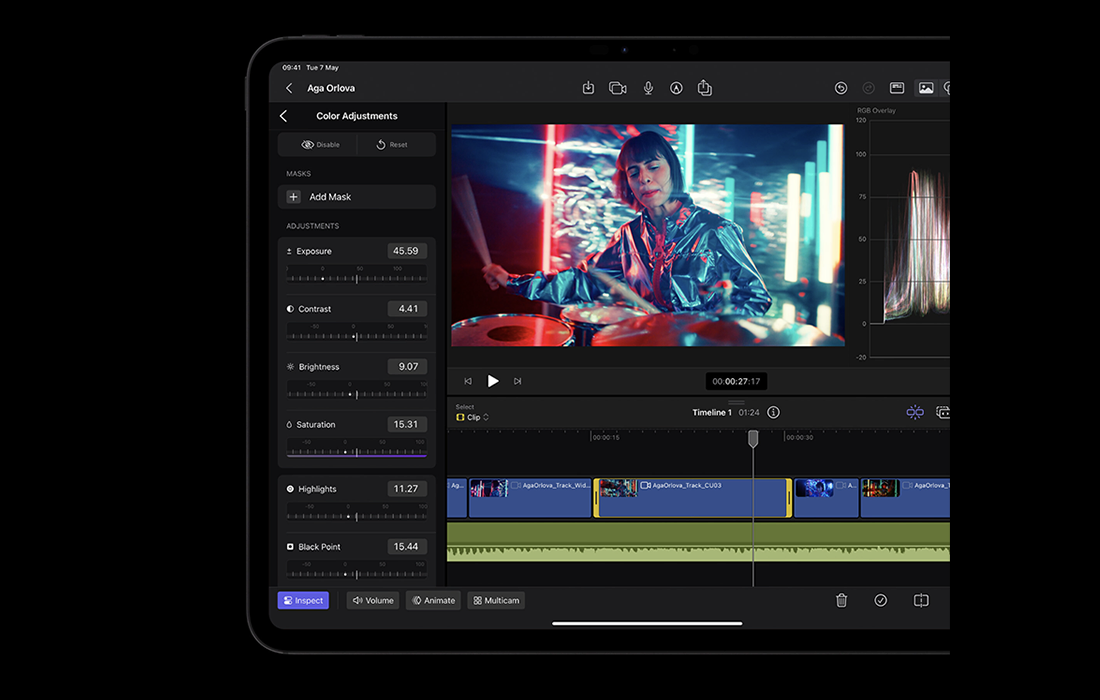
Task: Toggle the checkmark enable/disable clip button
Action: [x=881, y=600]
